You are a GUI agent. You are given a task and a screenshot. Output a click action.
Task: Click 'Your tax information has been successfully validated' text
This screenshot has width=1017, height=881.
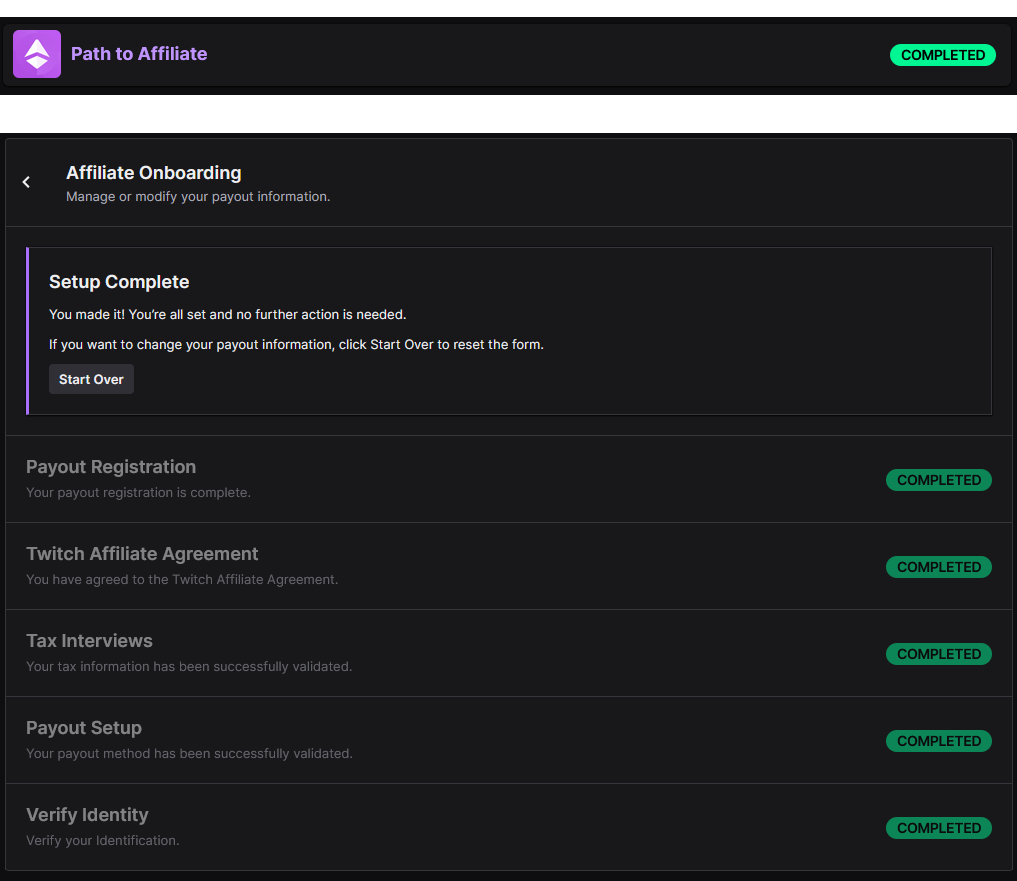tap(189, 666)
